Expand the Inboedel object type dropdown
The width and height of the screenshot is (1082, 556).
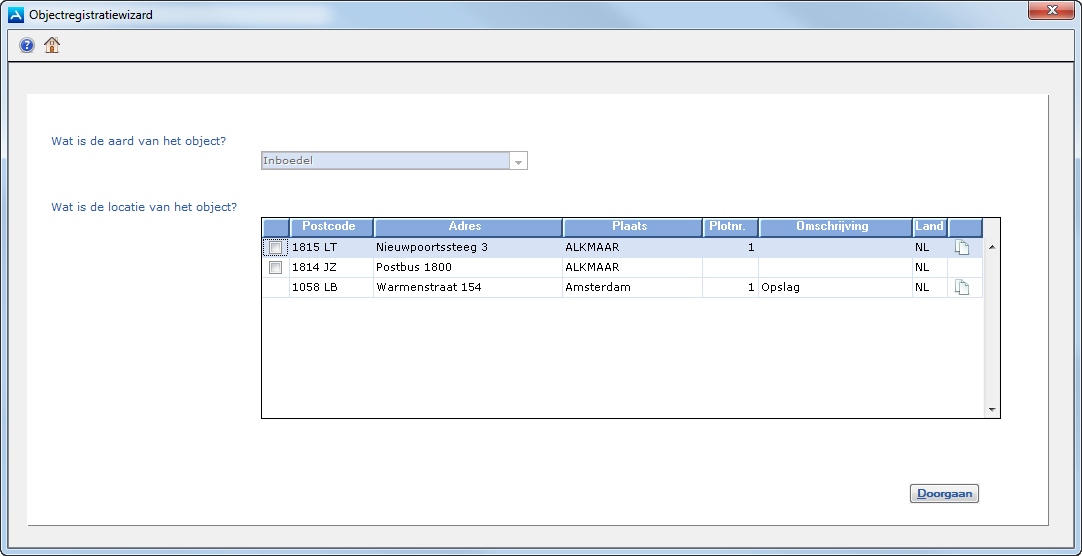click(x=518, y=161)
